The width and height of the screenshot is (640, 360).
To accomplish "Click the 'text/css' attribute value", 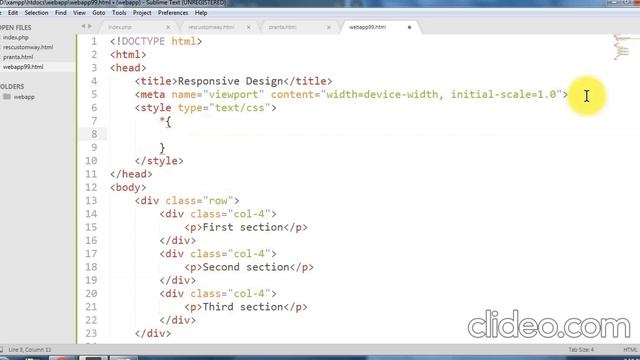I will click(240, 108).
